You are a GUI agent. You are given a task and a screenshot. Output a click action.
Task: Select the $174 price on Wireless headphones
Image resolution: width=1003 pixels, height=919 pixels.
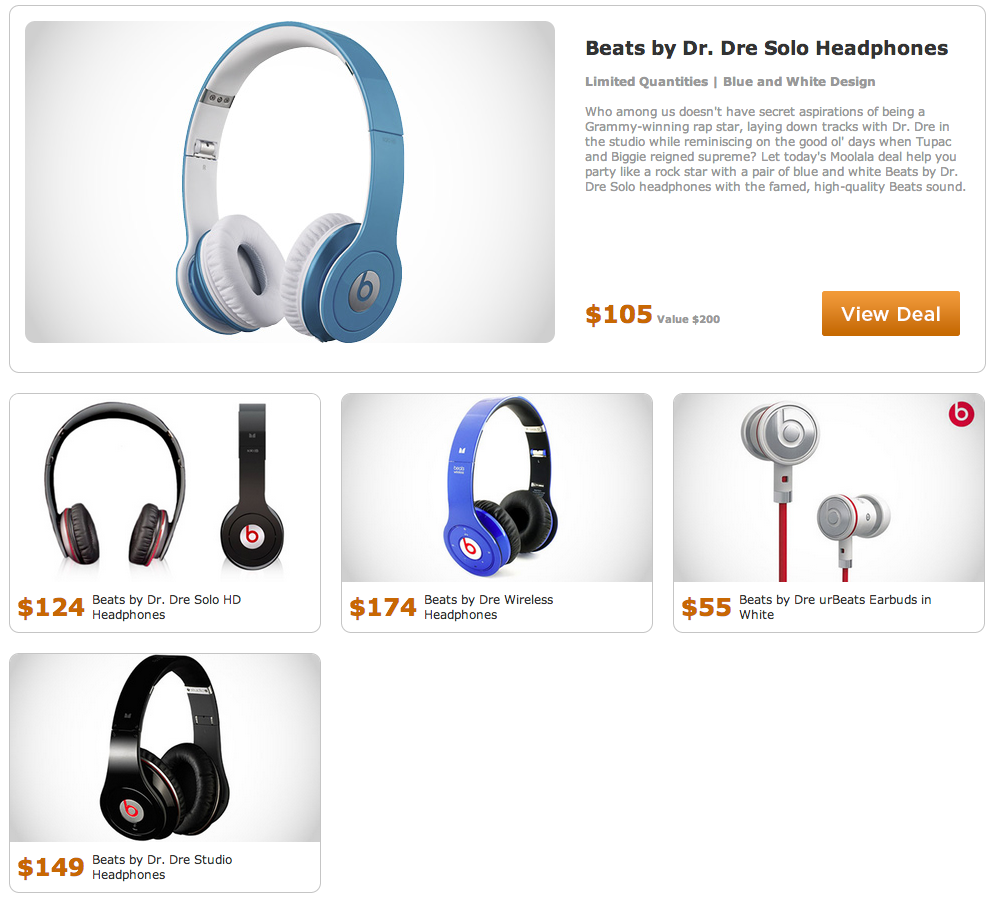[x=383, y=608]
